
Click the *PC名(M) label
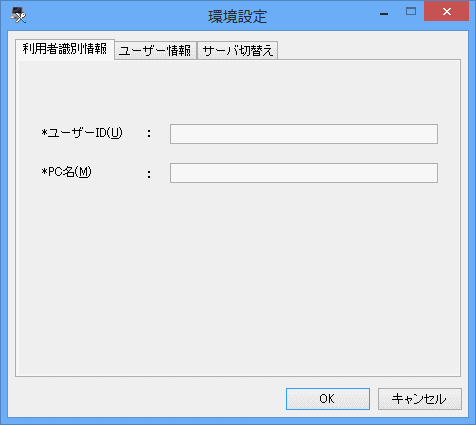[66, 172]
